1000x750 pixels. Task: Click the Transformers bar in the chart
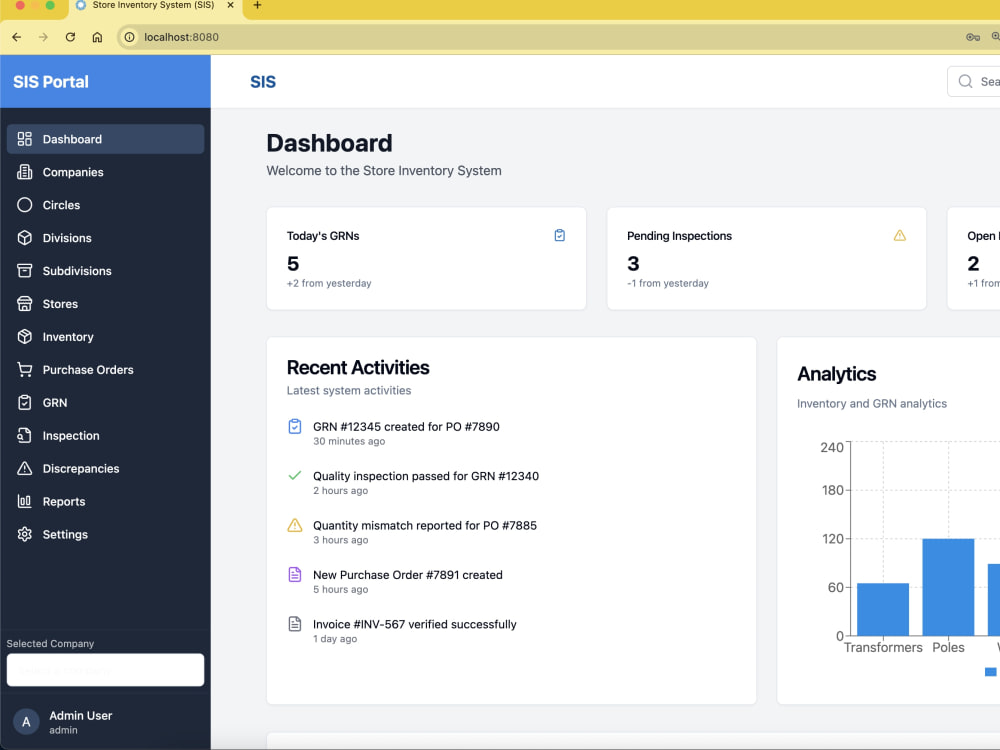883,609
